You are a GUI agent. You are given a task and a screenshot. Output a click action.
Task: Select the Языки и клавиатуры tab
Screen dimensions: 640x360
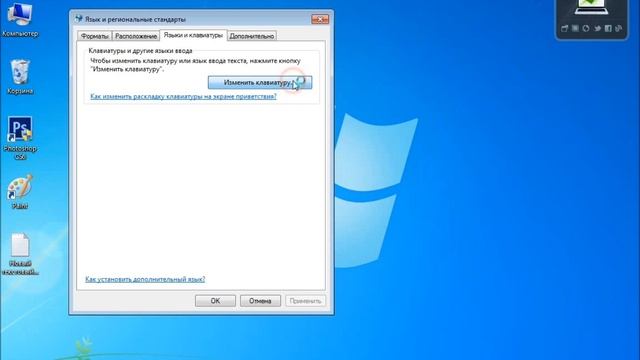[193, 35]
